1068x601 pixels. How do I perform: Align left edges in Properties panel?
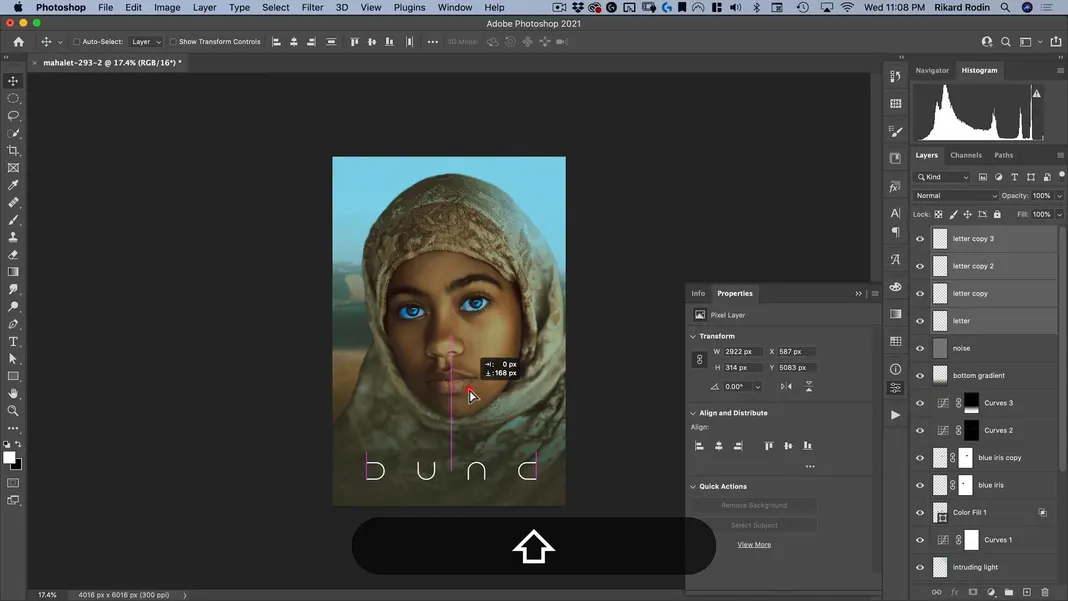pos(699,446)
